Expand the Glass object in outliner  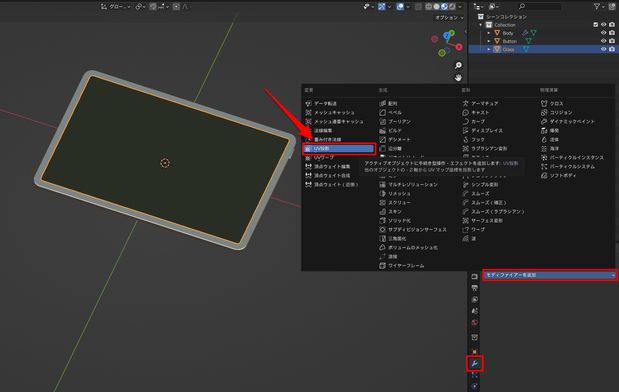coord(489,49)
